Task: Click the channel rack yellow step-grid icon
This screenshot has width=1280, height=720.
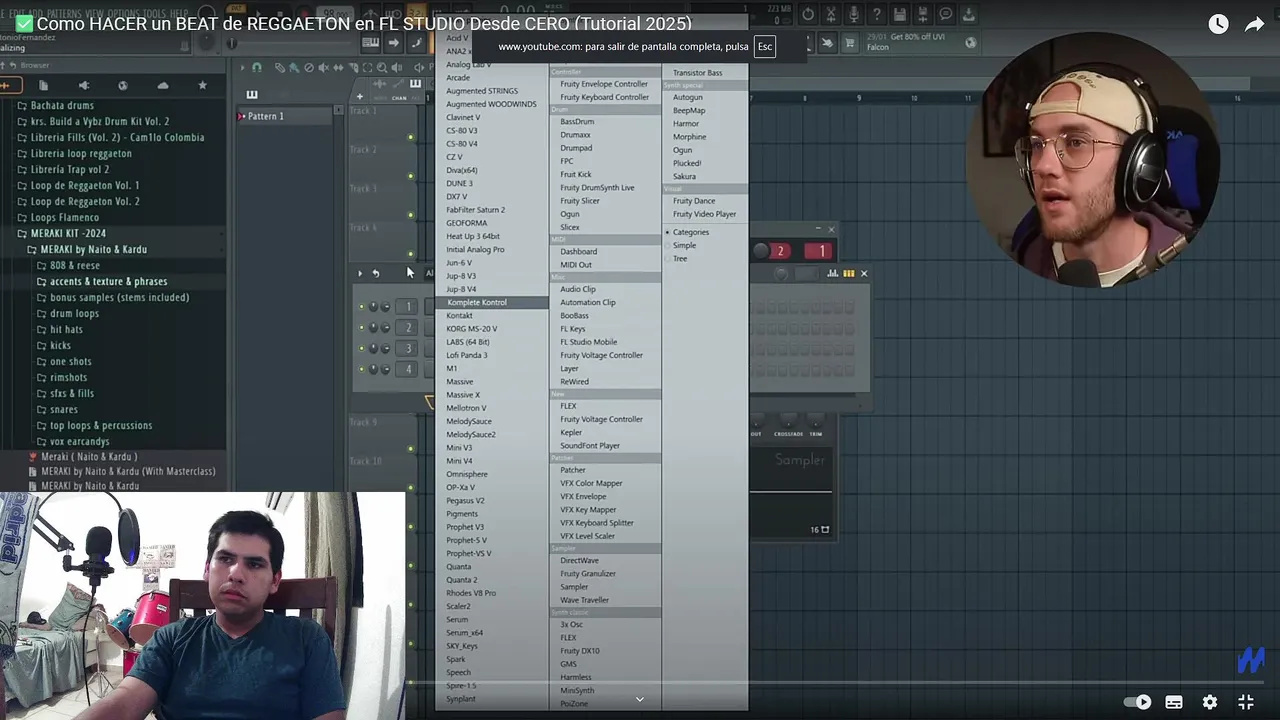Action: [x=848, y=273]
